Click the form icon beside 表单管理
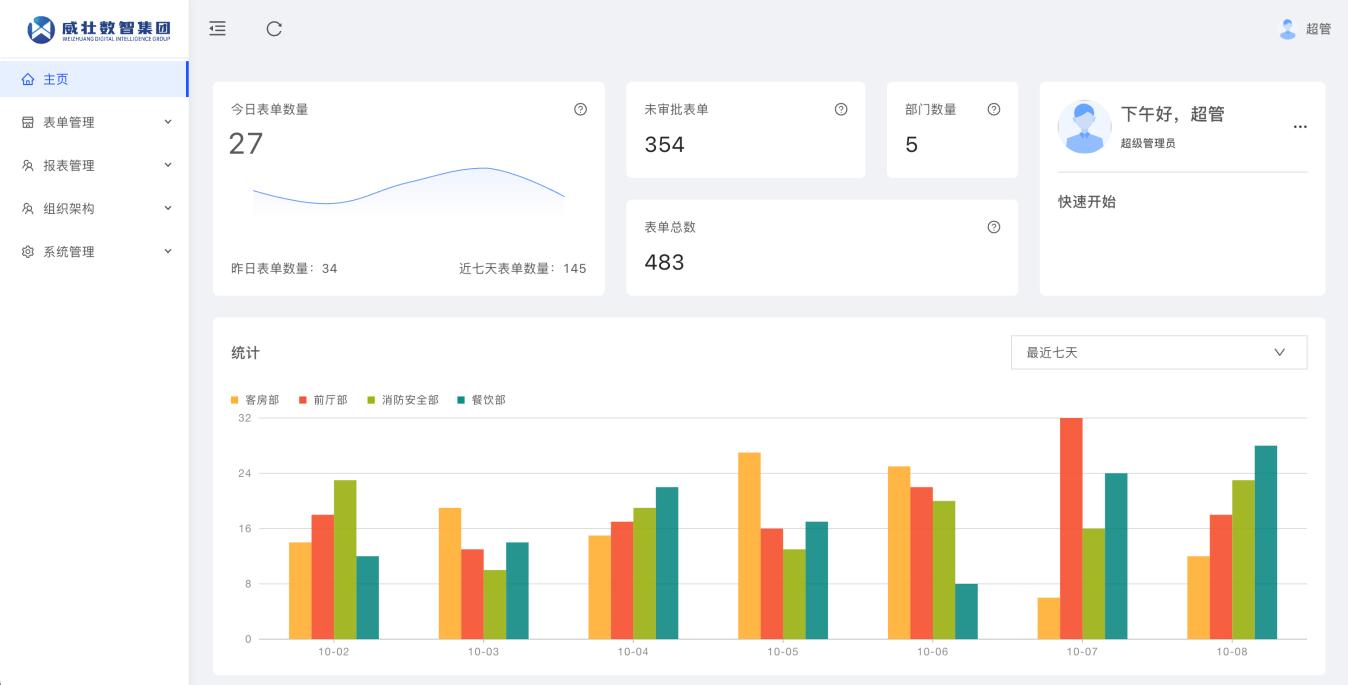The height and width of the screenshot is (685, 1348). (28, 122)
